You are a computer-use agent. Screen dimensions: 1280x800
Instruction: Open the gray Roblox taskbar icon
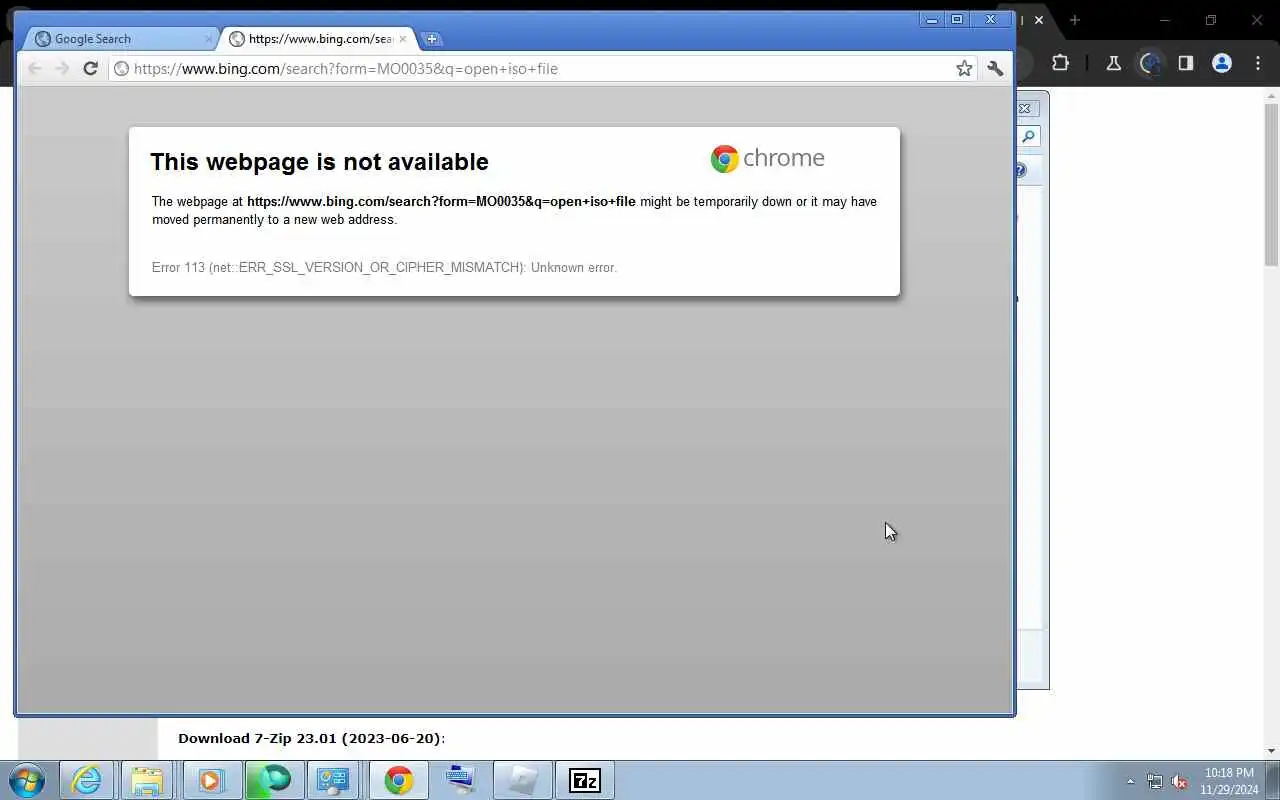point(522,780)
